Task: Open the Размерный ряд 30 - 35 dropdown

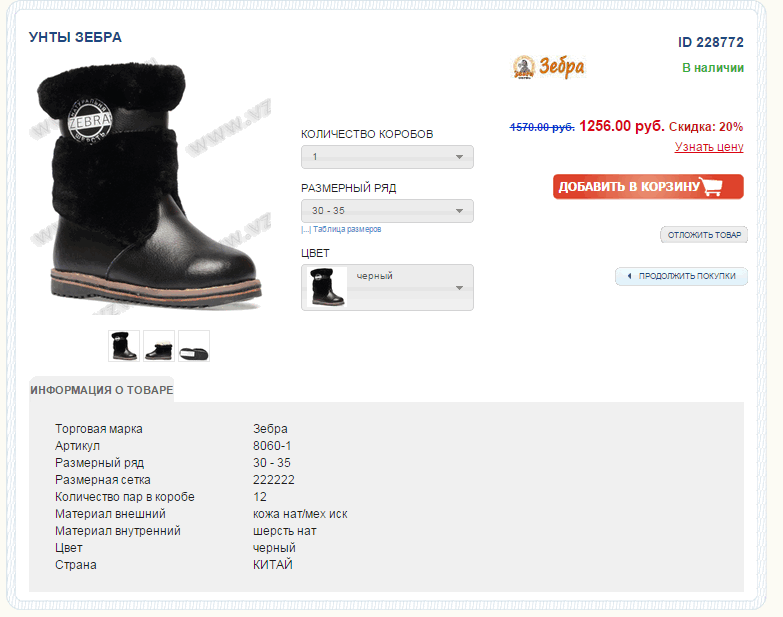Action: [387, 211]
